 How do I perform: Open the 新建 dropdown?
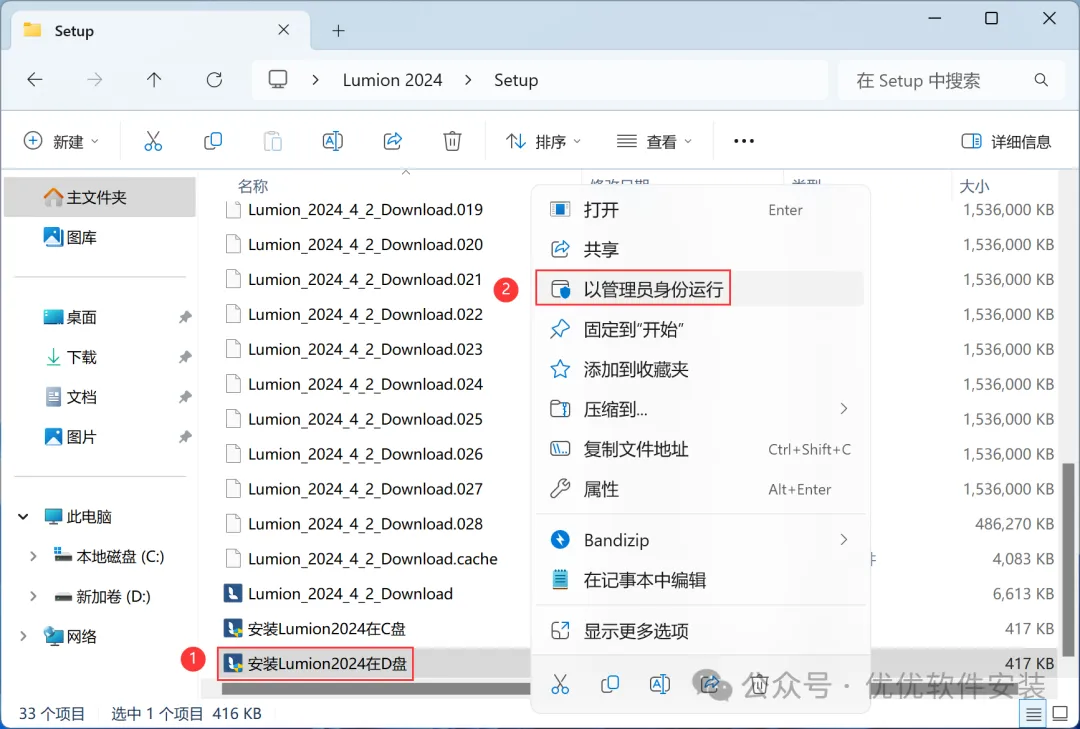[61, 141]
